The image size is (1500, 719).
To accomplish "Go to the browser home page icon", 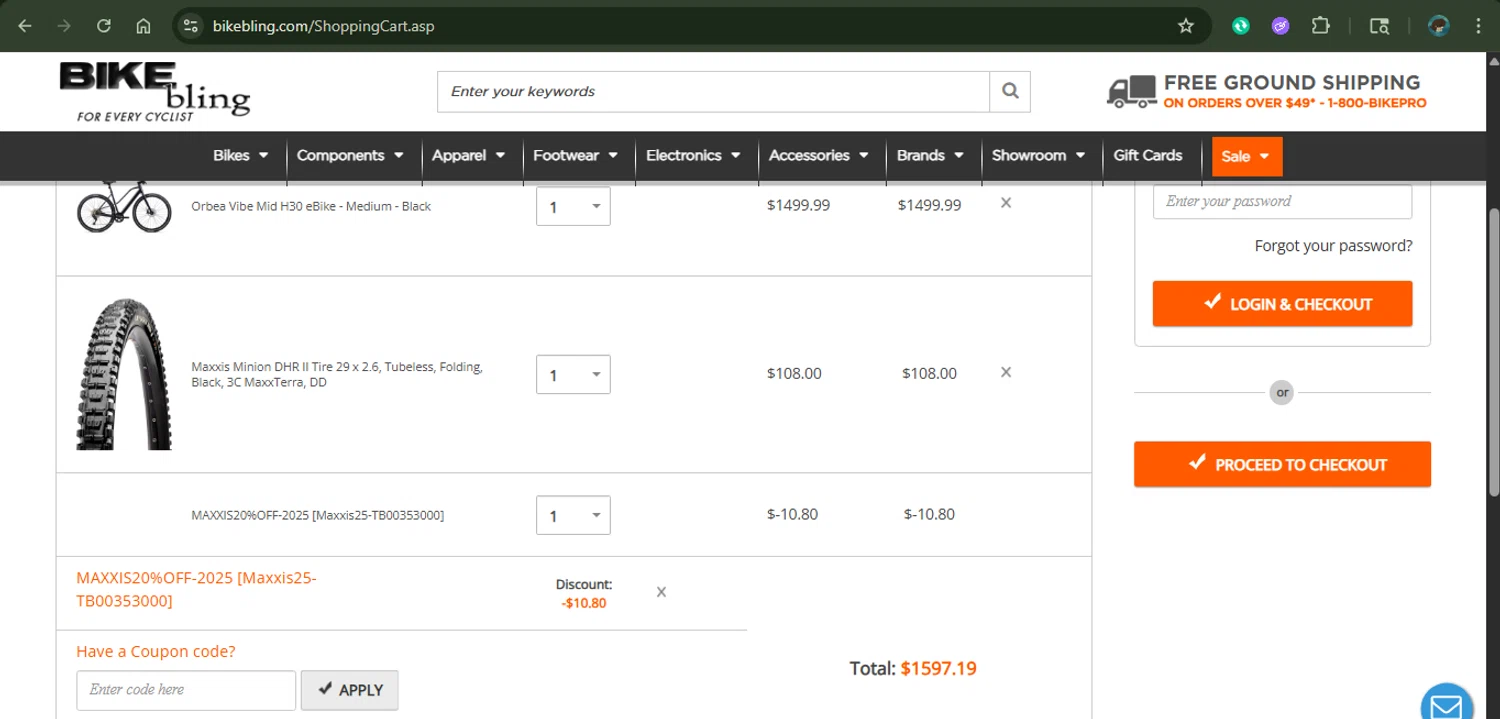I will (143, 26).
